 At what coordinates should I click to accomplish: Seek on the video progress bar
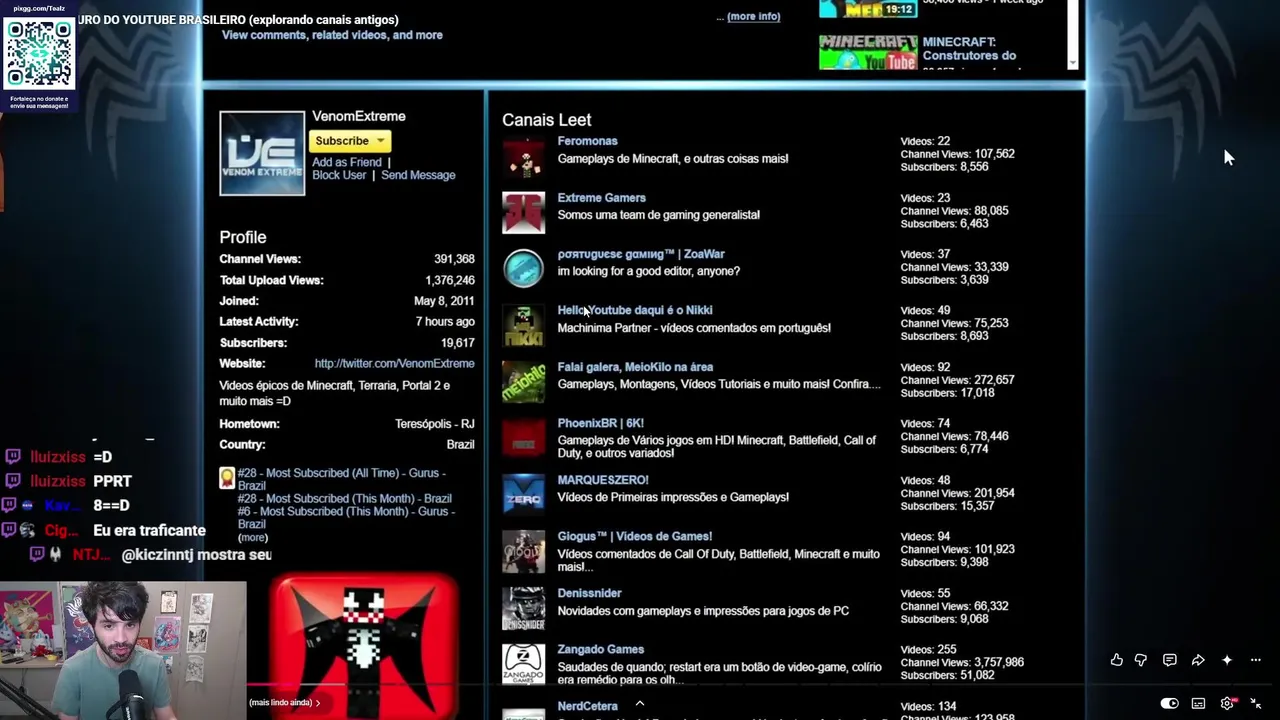point(640,686)
